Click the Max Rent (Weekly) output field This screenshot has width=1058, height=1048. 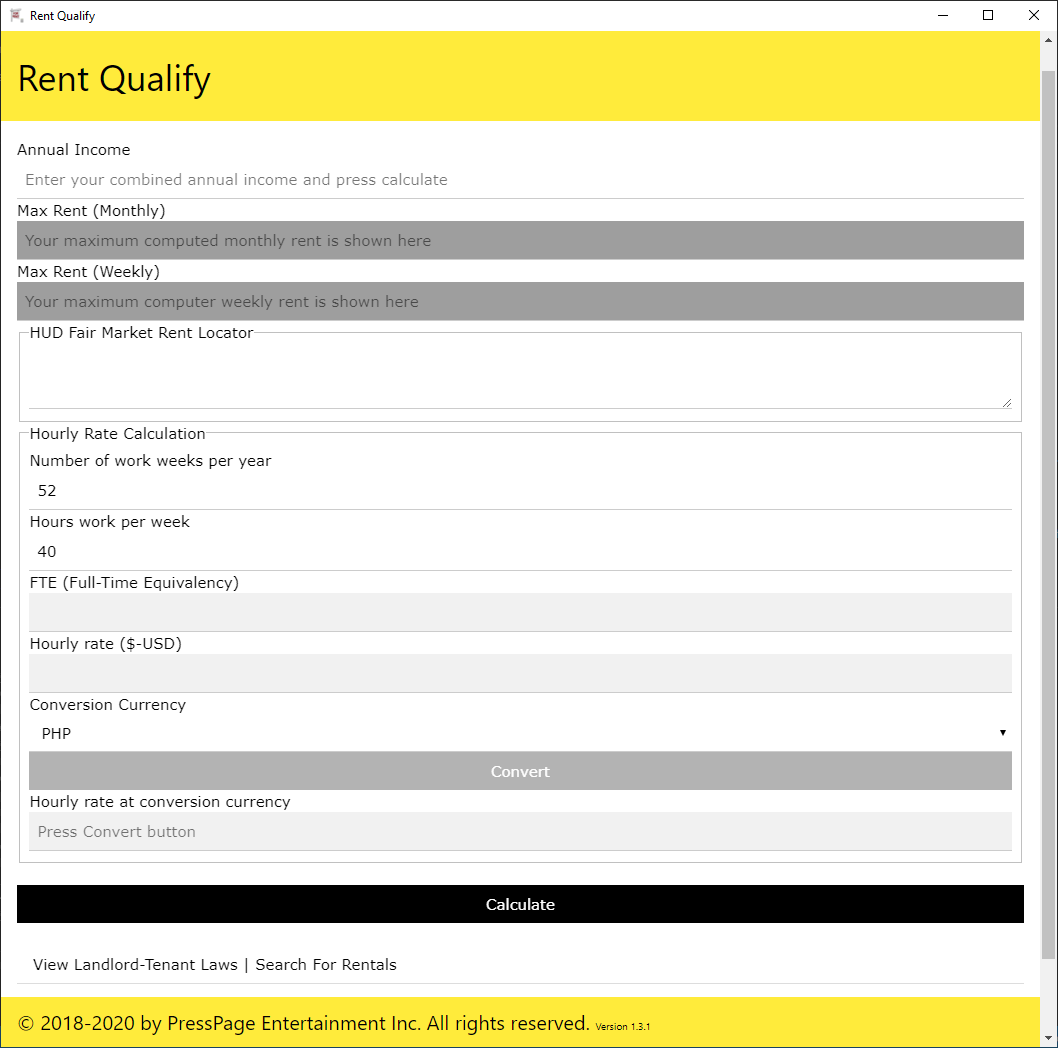click(x=520, y=301)
